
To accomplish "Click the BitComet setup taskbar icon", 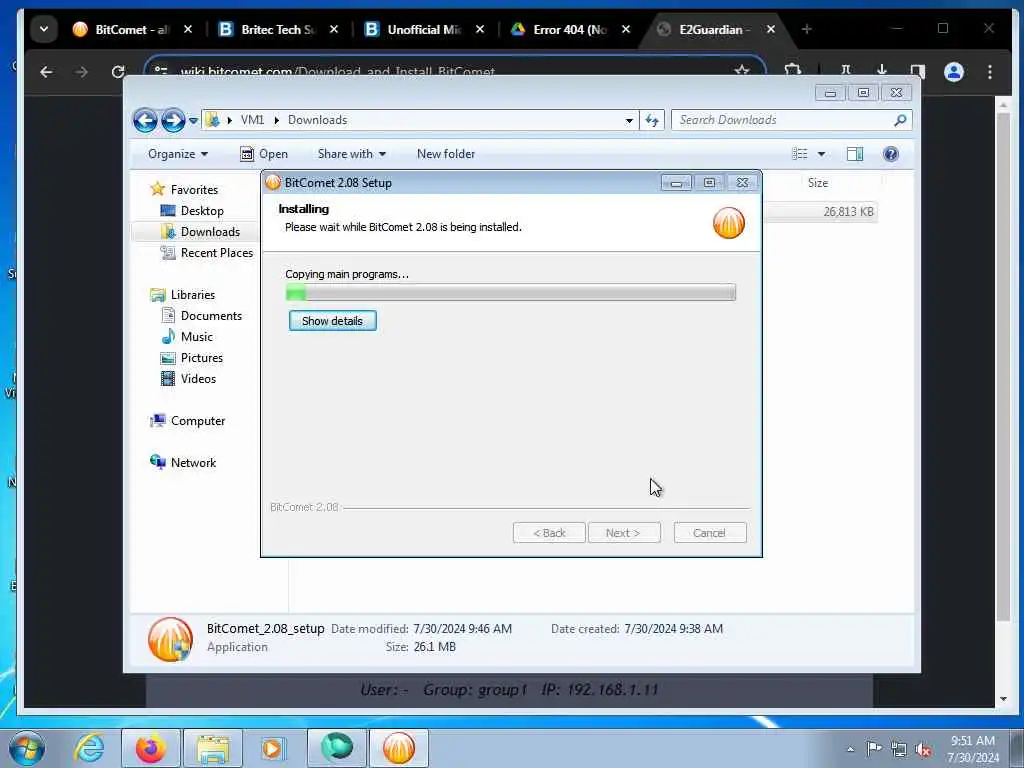I will point(399,748).
